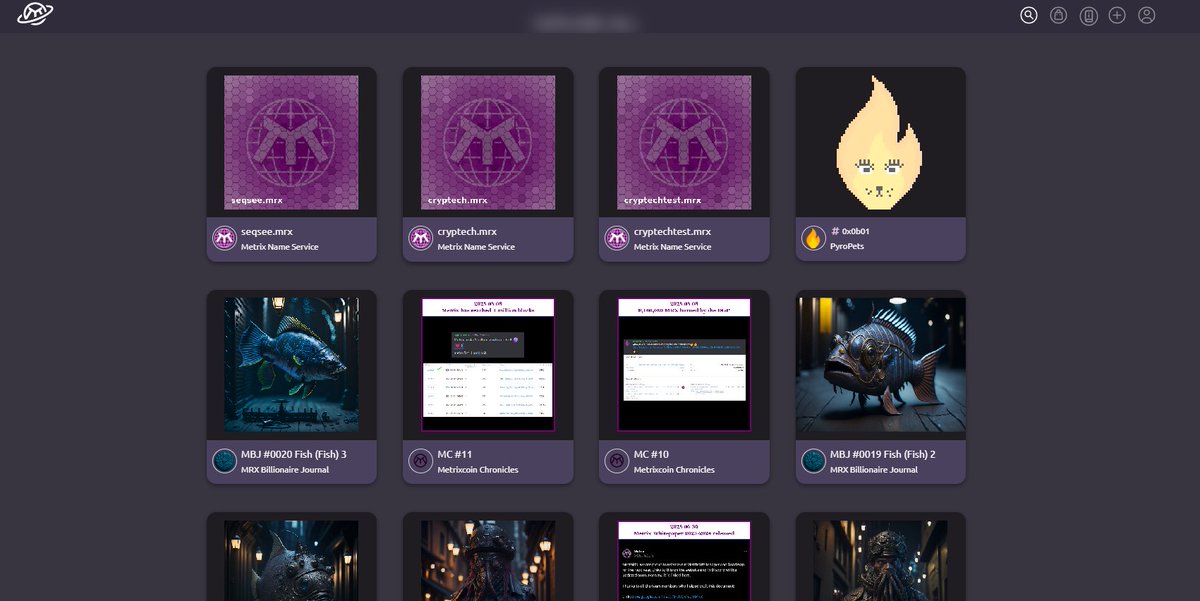Click the PyroPets flame collection icon
The width and height of the screenshot is (1200, 601).
(812, 238)
